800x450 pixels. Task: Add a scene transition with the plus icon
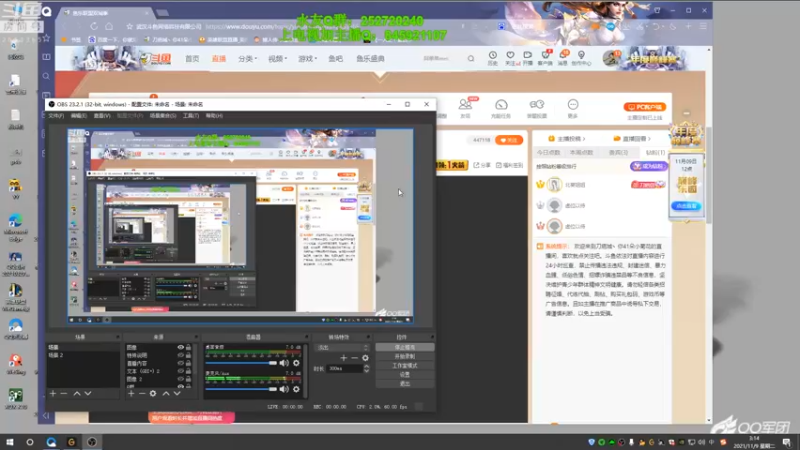(x=343, y=358)
